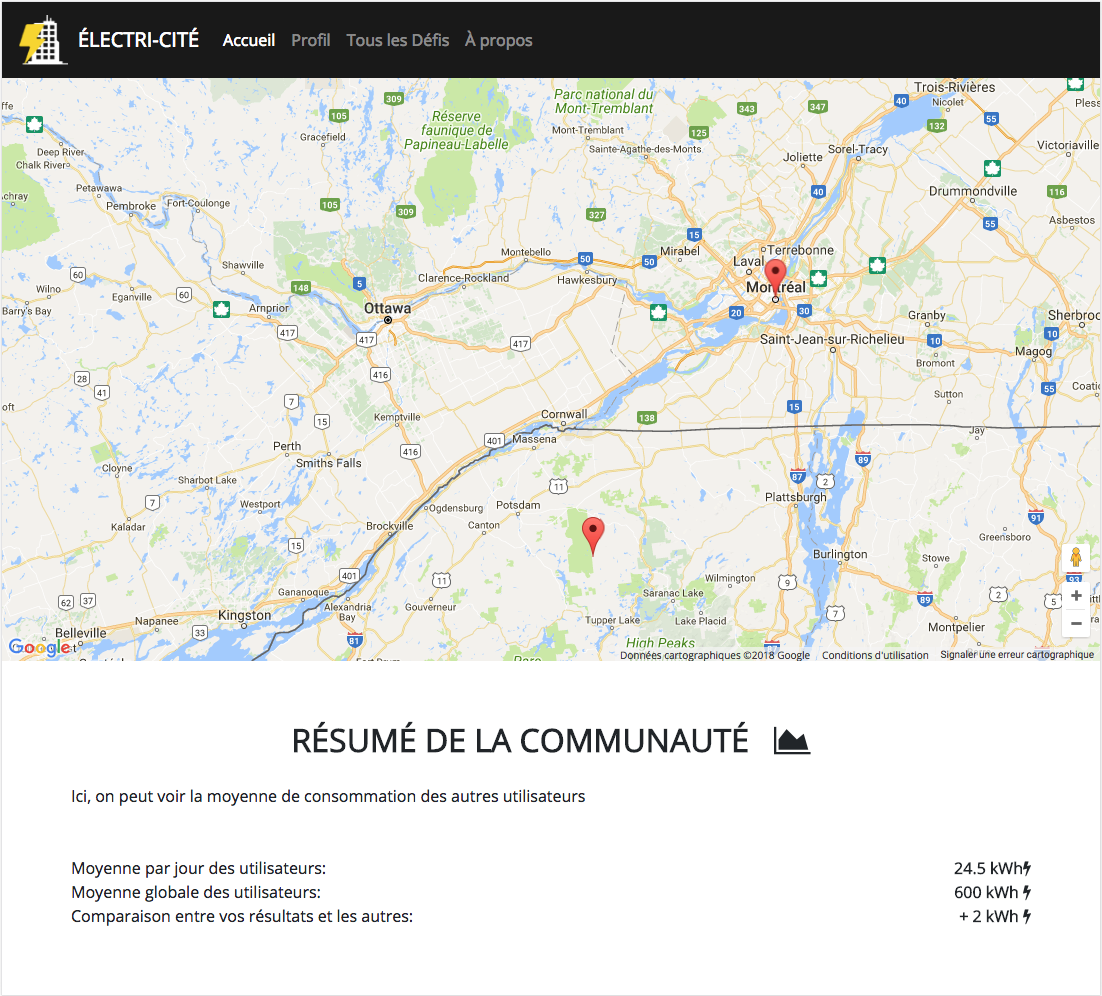Click Parc national du Mont-Tremblant label

[604, 101]
